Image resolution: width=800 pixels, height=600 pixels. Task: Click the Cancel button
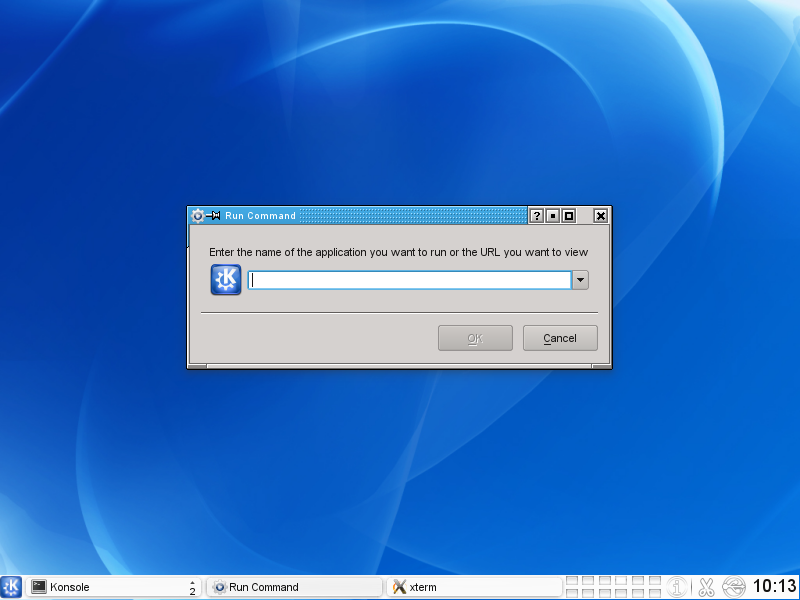tap(560, 338)
